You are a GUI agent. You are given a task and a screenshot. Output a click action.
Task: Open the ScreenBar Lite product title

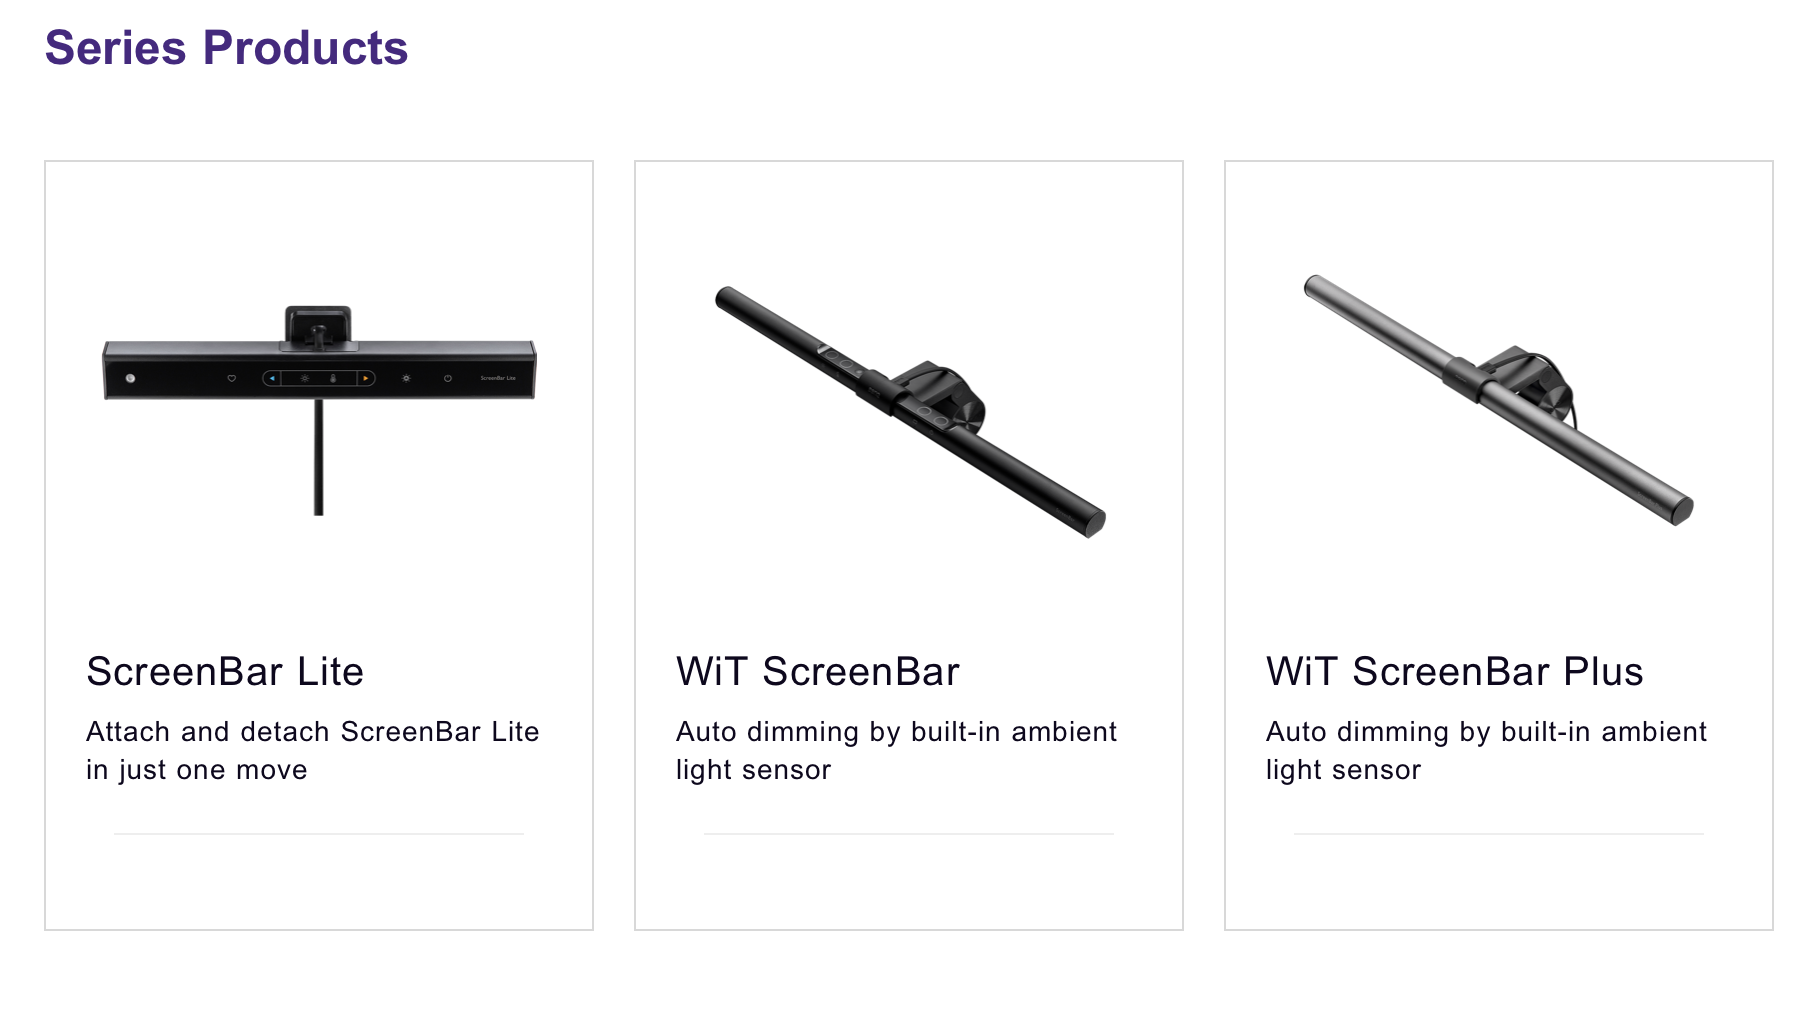pos(225,671)
